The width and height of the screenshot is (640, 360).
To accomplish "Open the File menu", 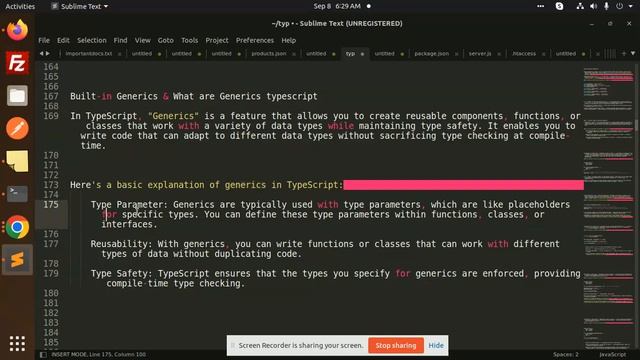I will point(44,40).
